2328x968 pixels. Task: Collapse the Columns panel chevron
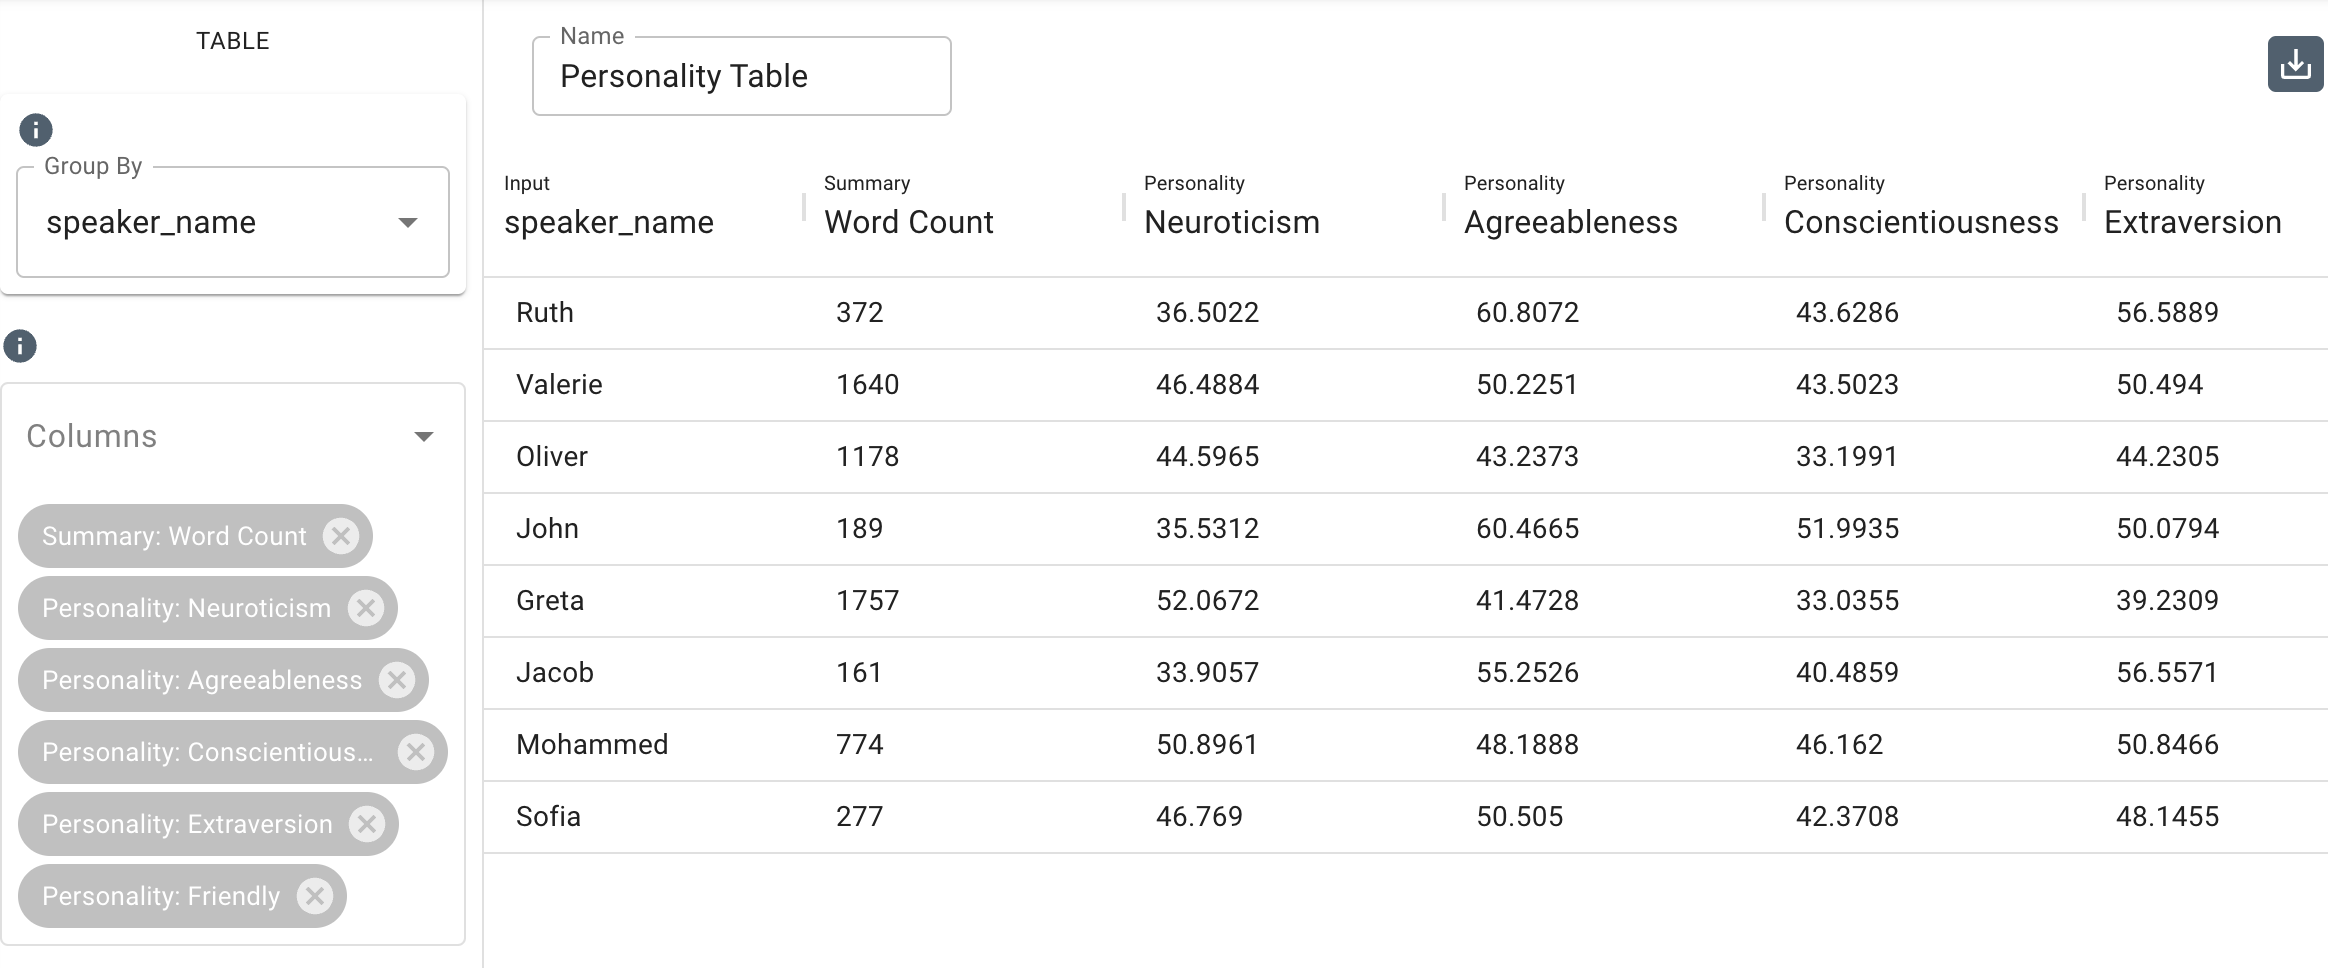[424, 436]
